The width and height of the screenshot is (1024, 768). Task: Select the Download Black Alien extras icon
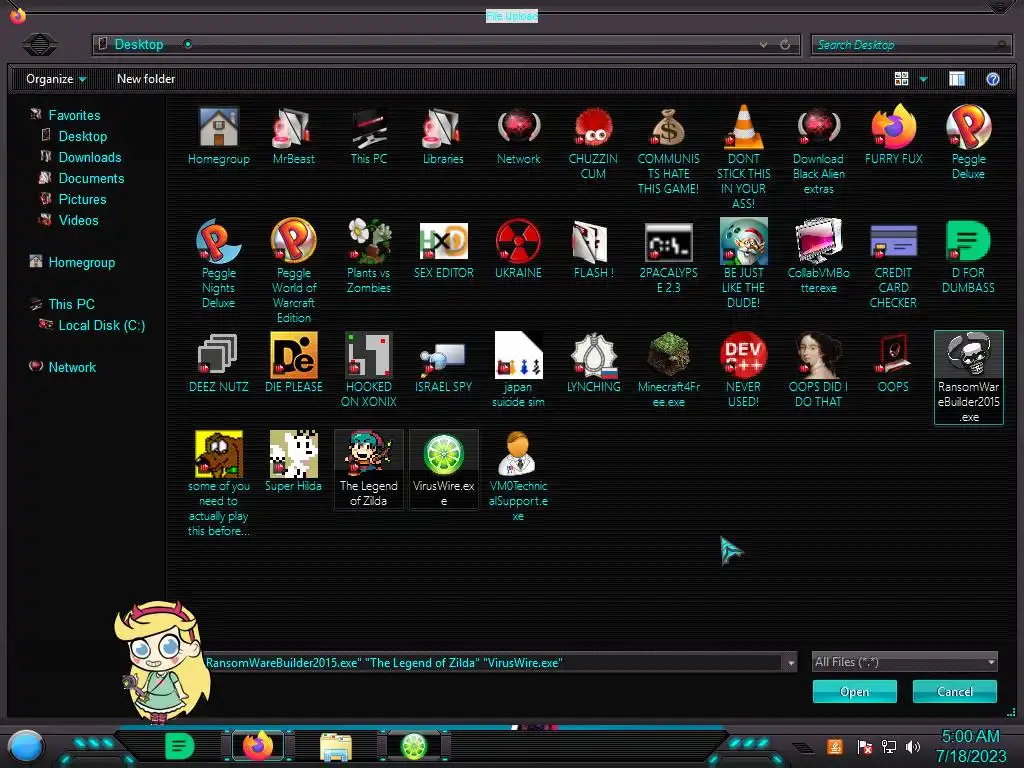coord(818,151)
